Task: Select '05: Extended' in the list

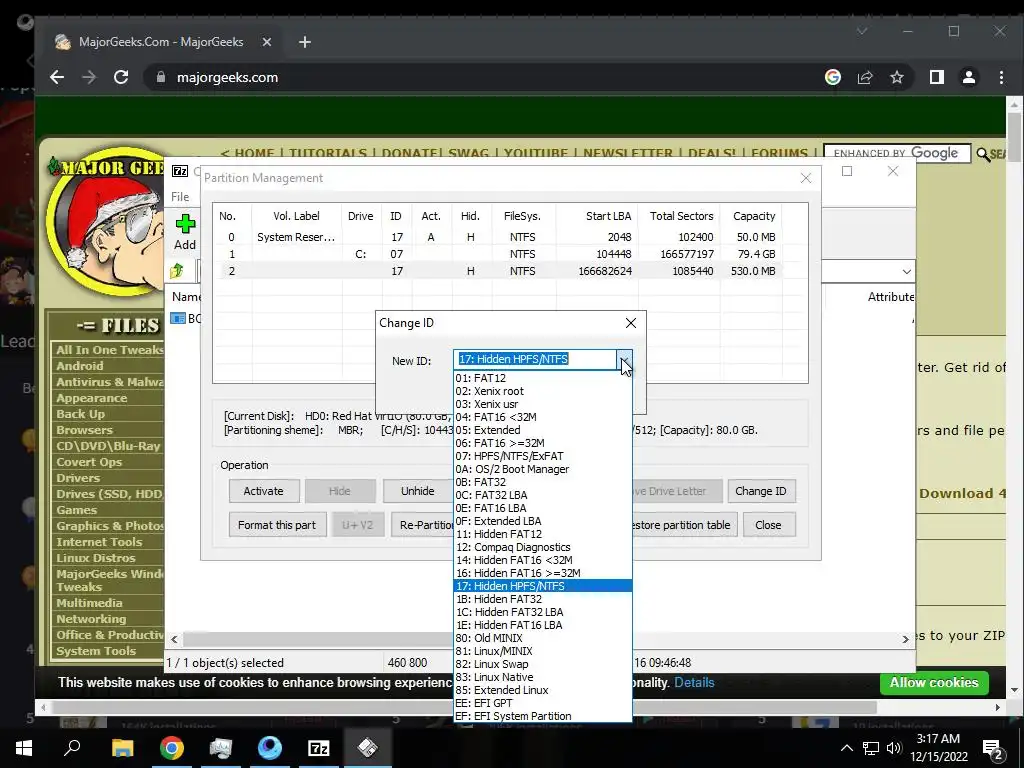Action: coord(543,430)
